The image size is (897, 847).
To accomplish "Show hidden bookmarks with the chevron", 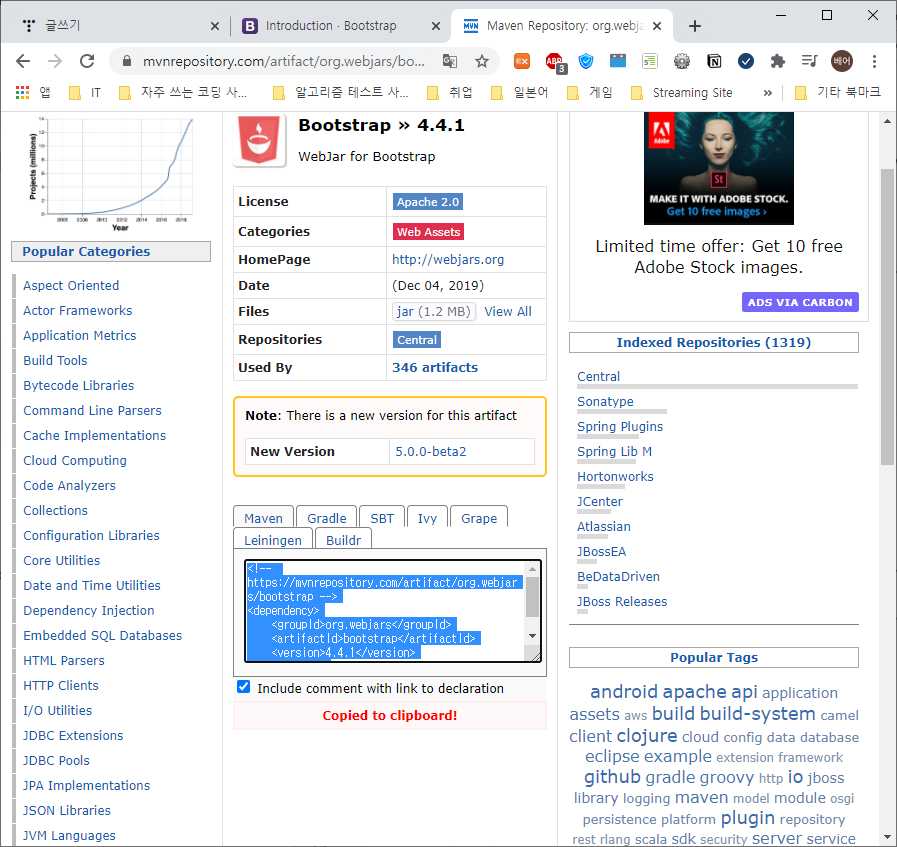I will pyautogui.click(x=768, y=93).
